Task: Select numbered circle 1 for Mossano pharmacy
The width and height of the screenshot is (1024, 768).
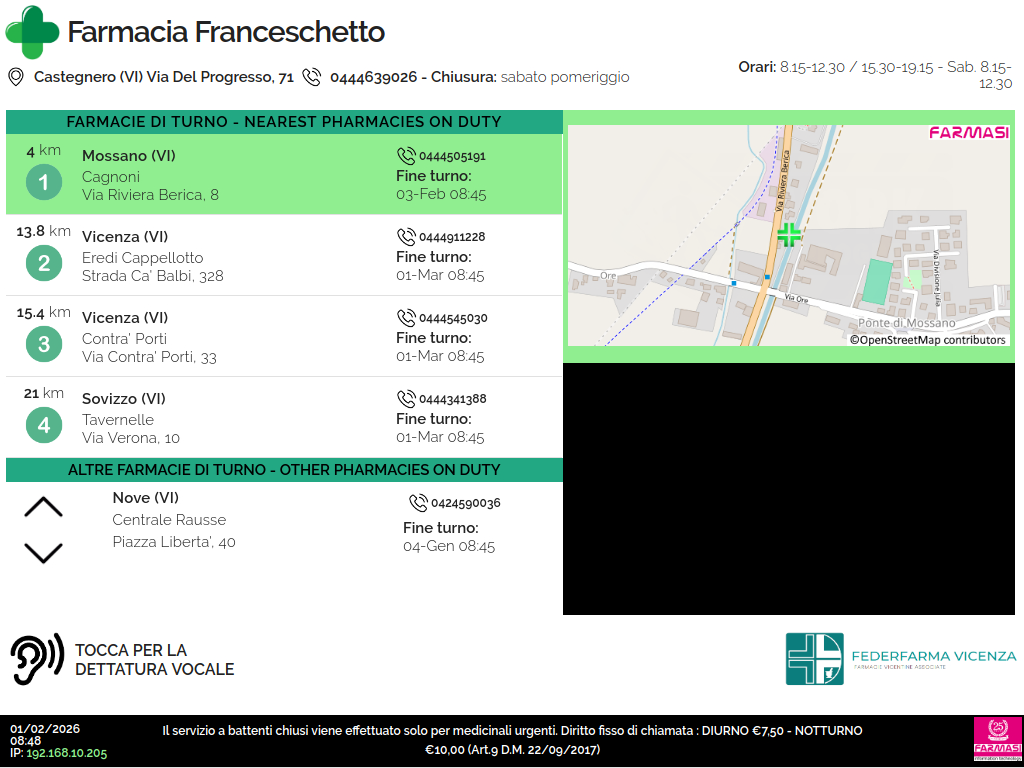Action: click(43, 183)
